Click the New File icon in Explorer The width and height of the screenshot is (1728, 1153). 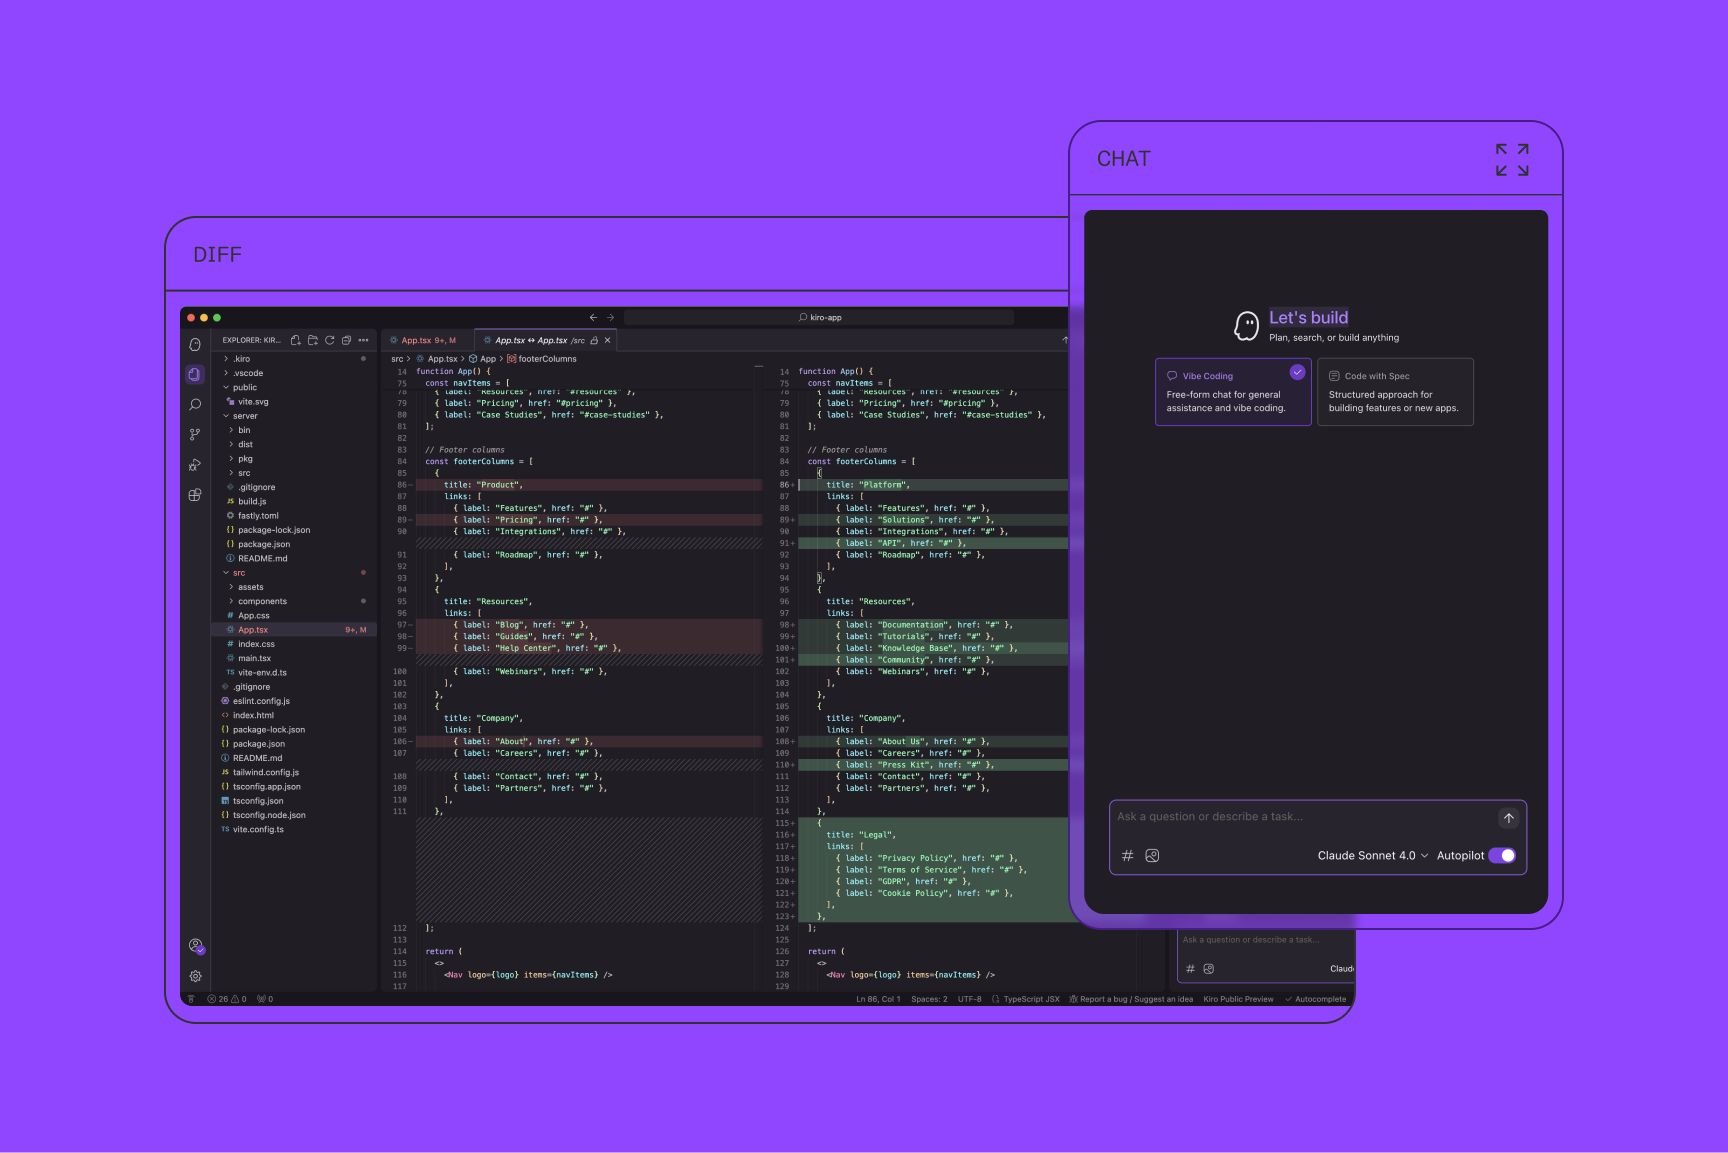point(296,340)
